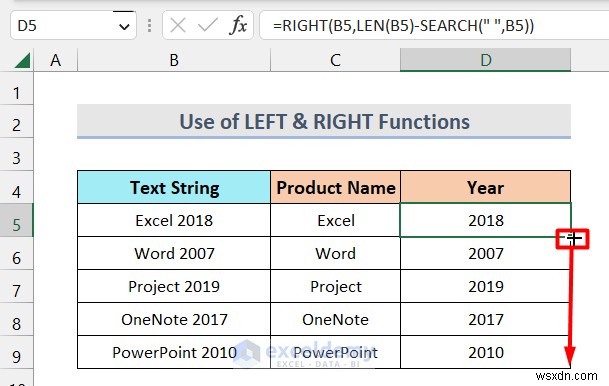This screenshot has height=386, width=609.
Task: Select Year cell '2018'
Action: 485,220
